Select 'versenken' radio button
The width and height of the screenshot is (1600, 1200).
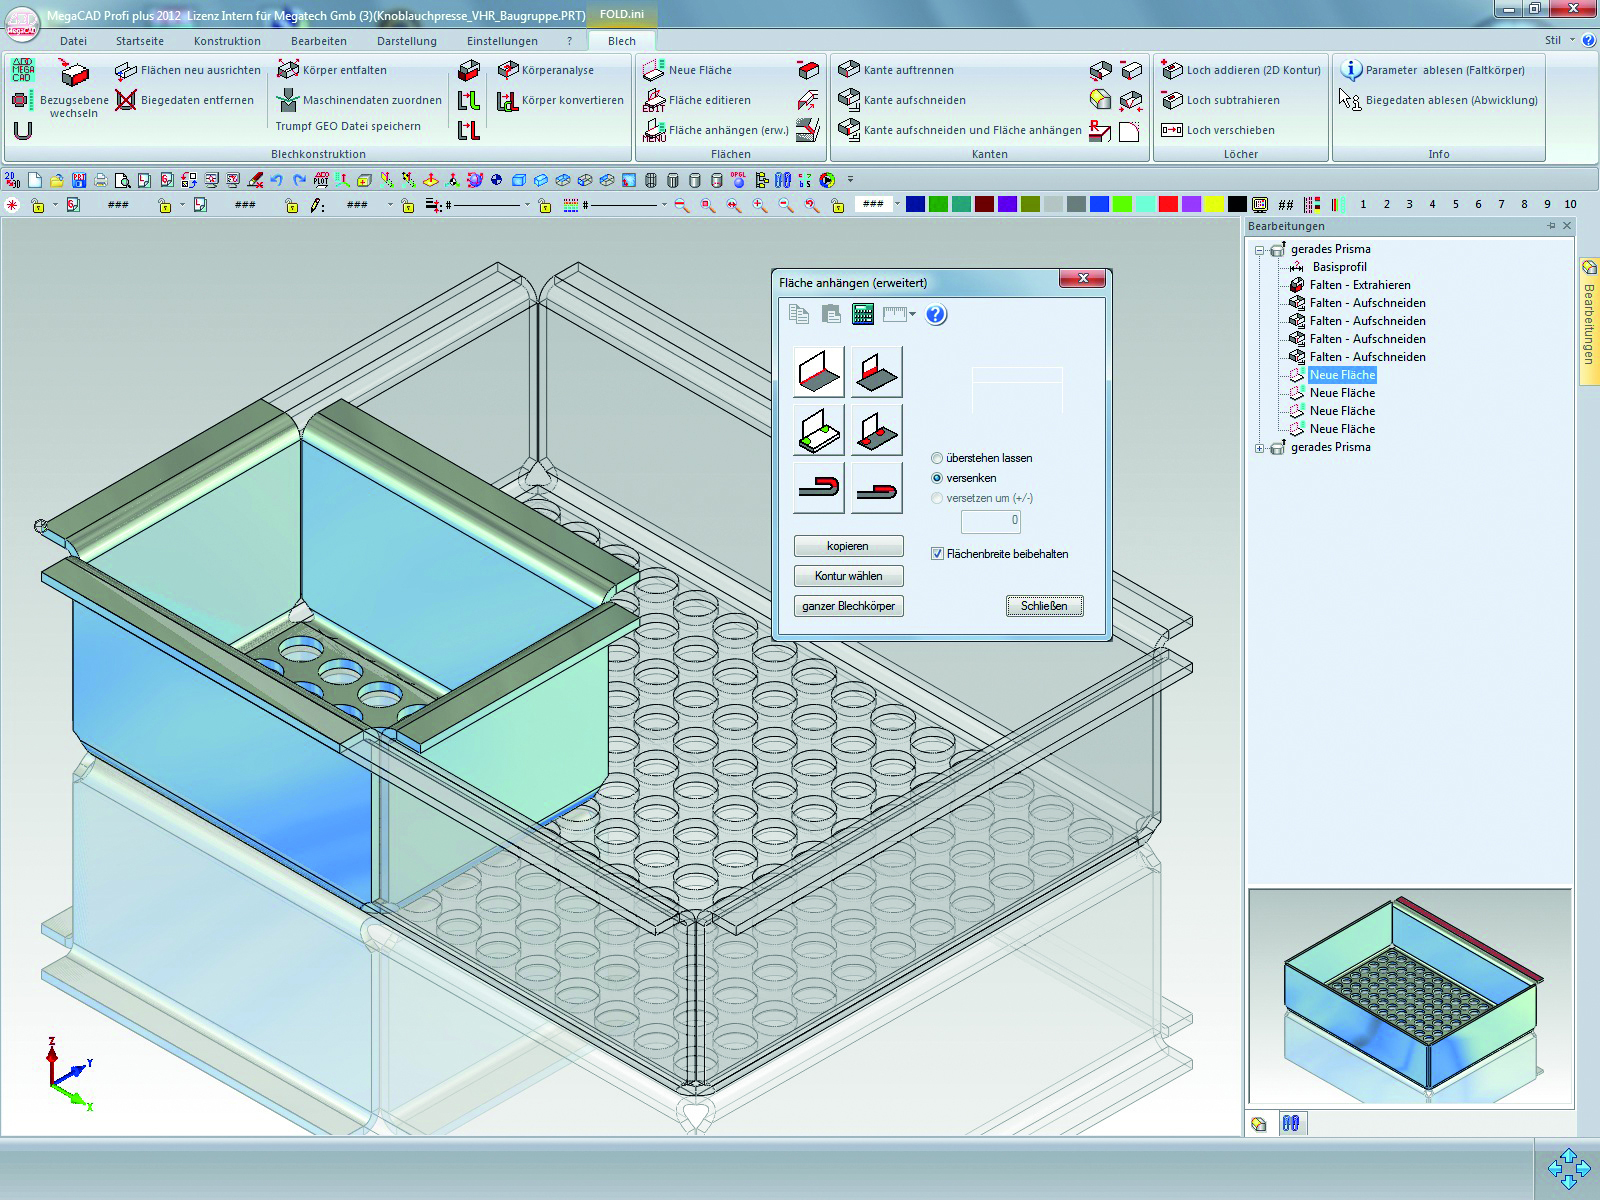pyautogui.click(x=937, y=478)
